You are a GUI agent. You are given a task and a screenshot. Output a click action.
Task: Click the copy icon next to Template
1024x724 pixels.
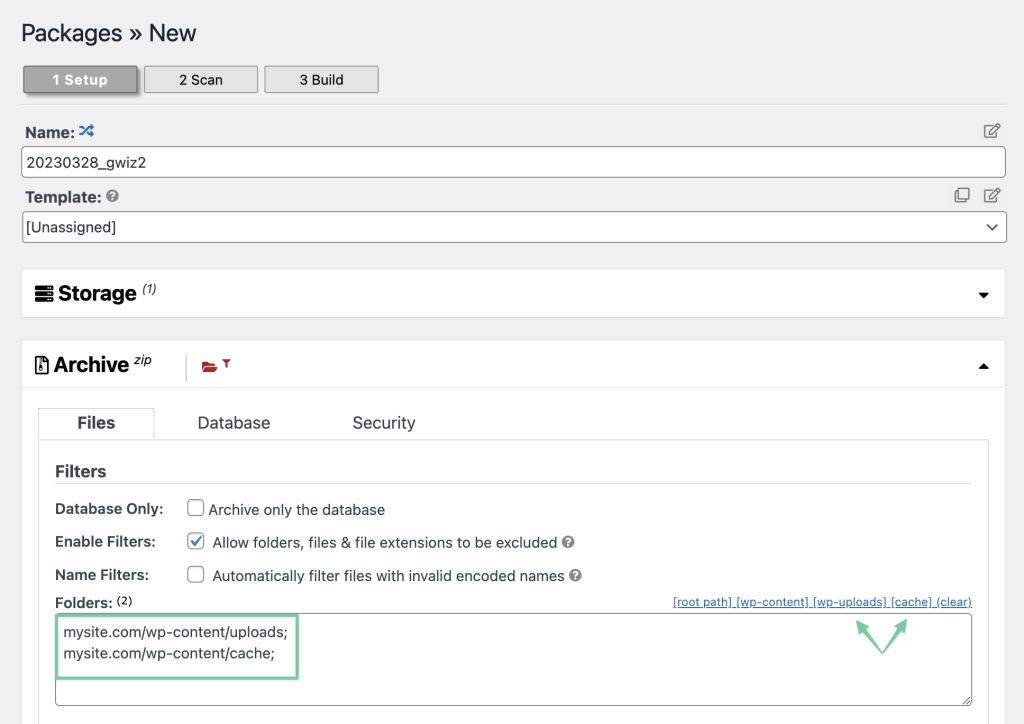[x=962, y=195]
